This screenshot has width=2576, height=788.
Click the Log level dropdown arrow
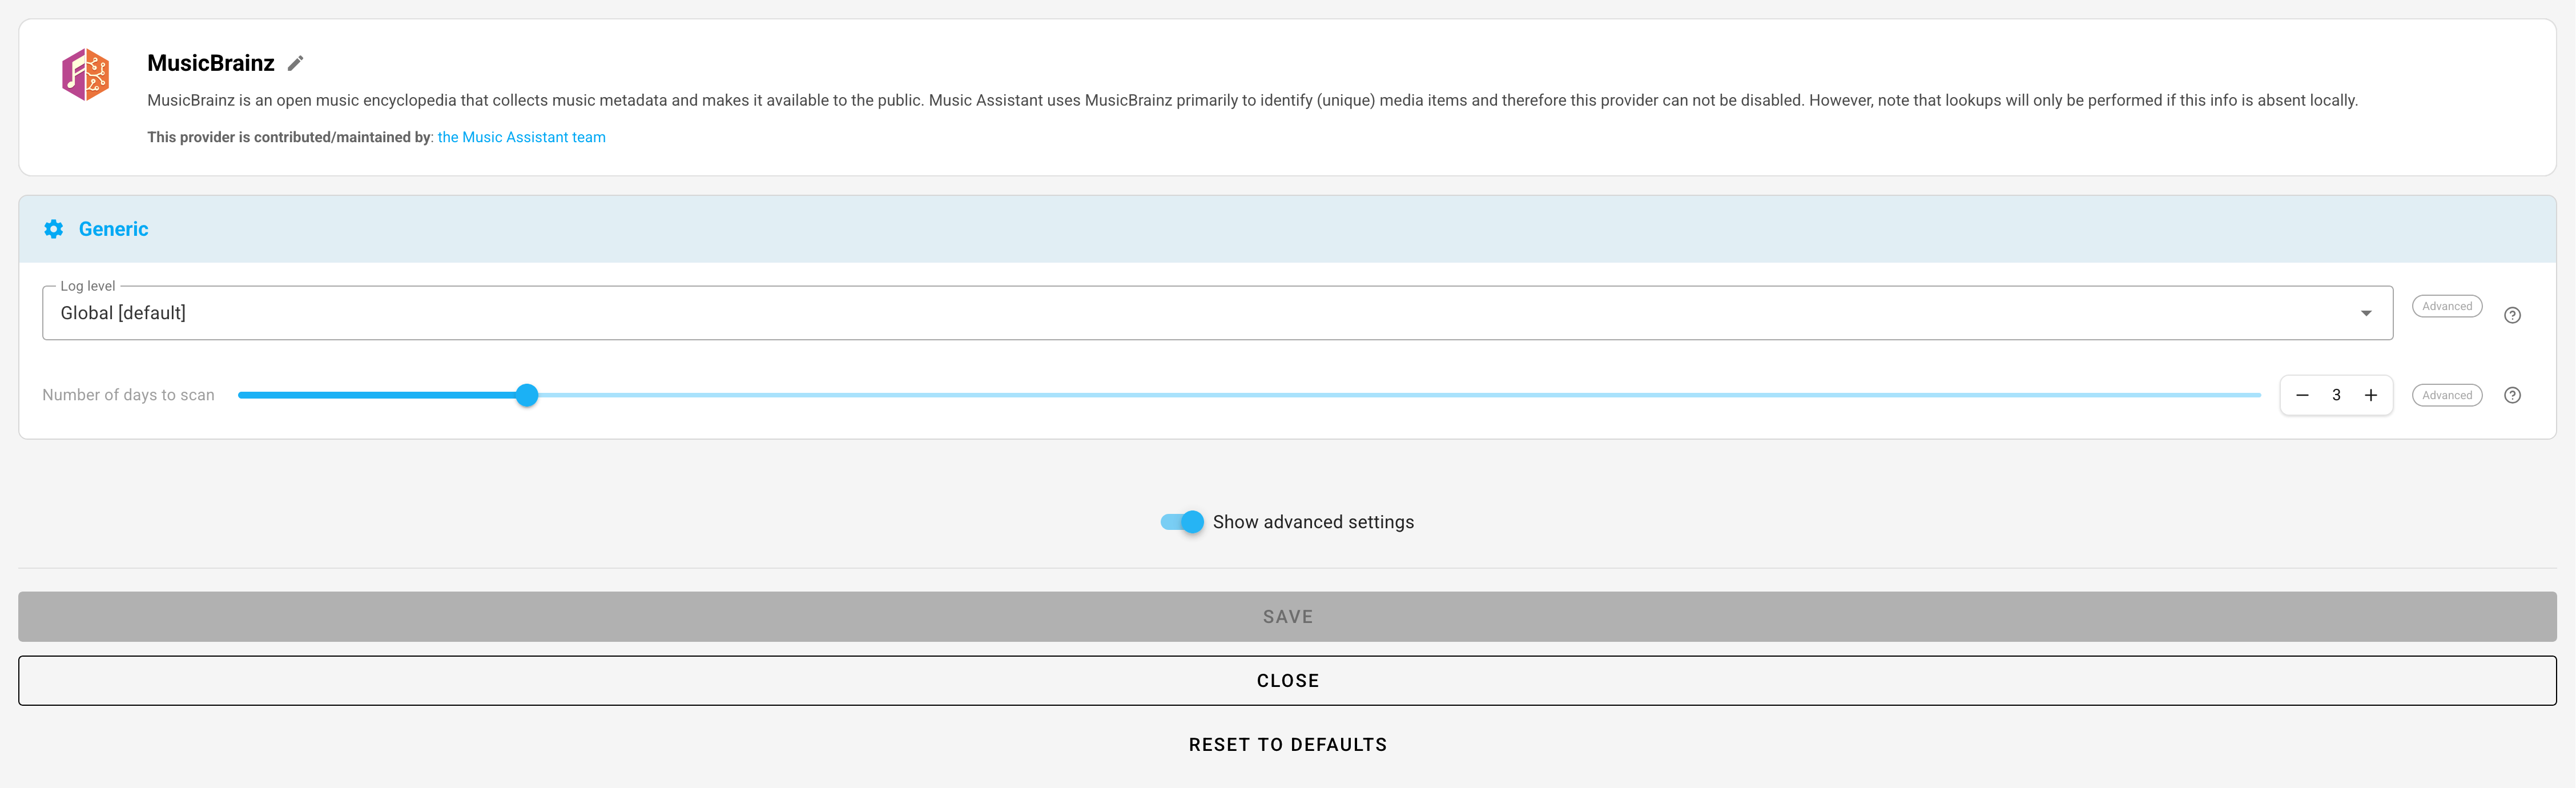click(x=2365, y=313)
